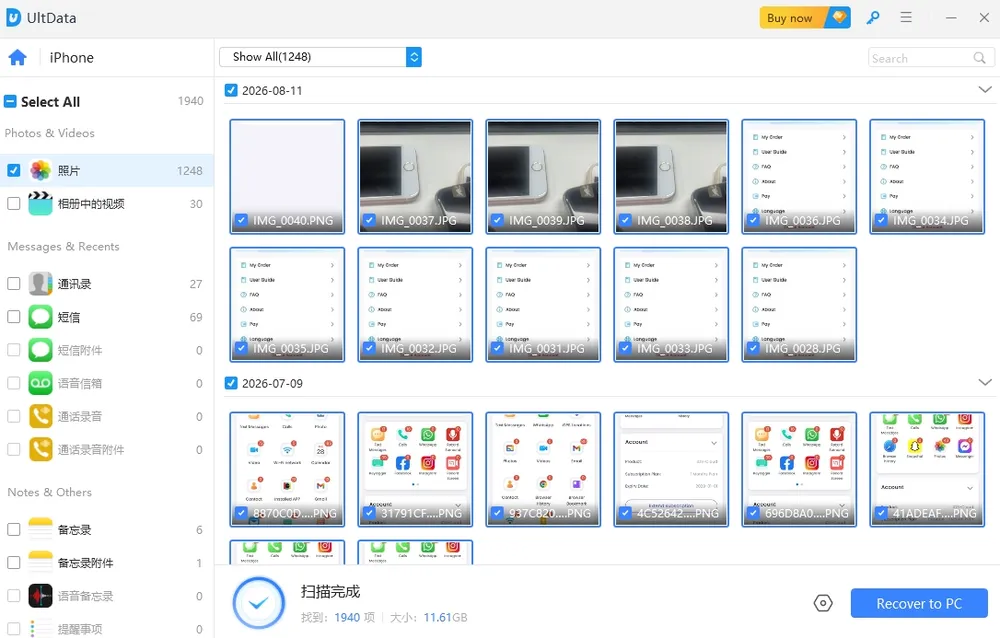Click the iPhone device label
Viewport: 1000px width, 638px height.
tap(71, 57)
